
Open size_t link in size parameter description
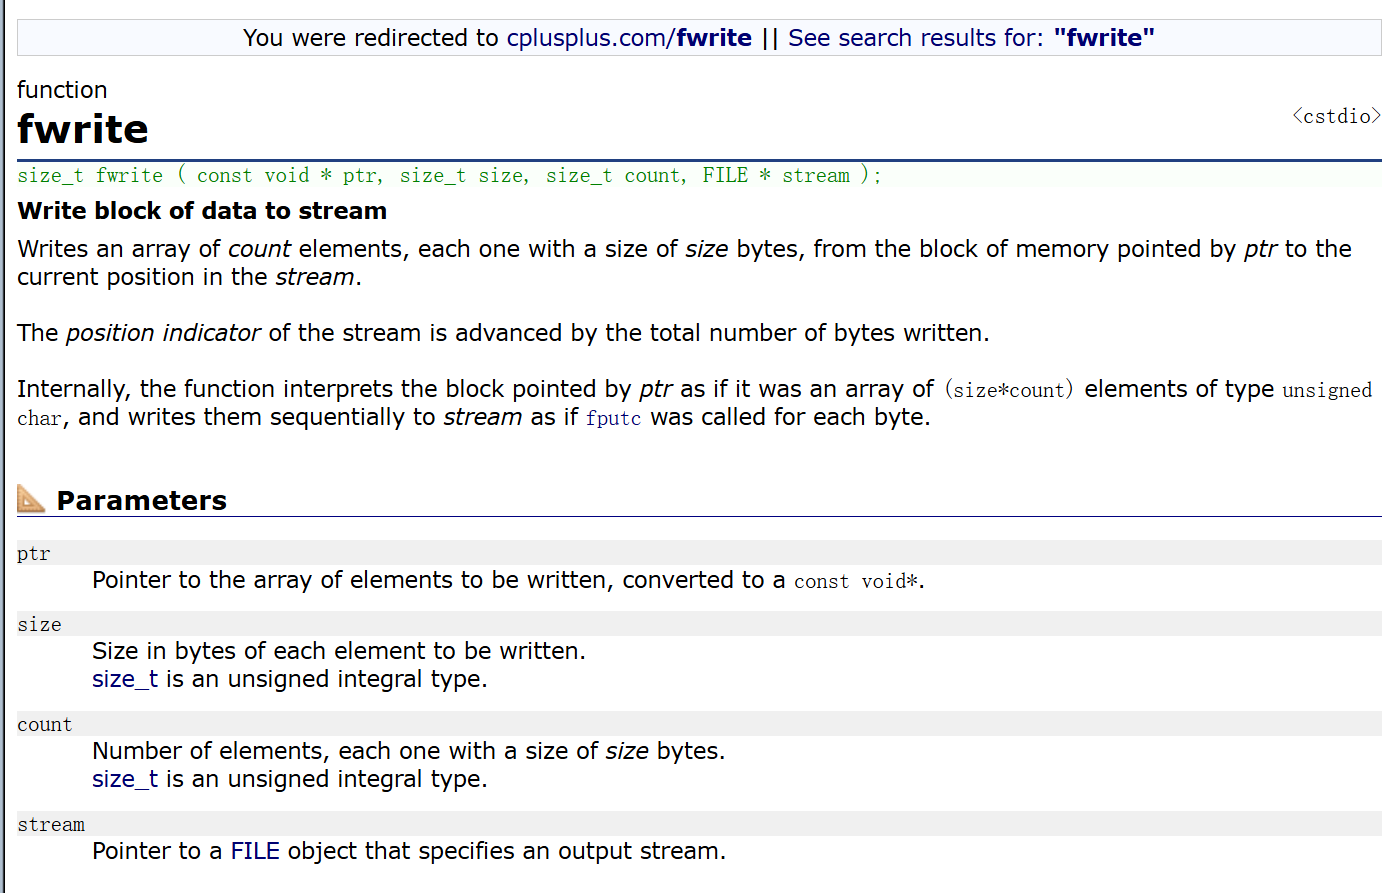pyautogui.click(x=125, y=679)
